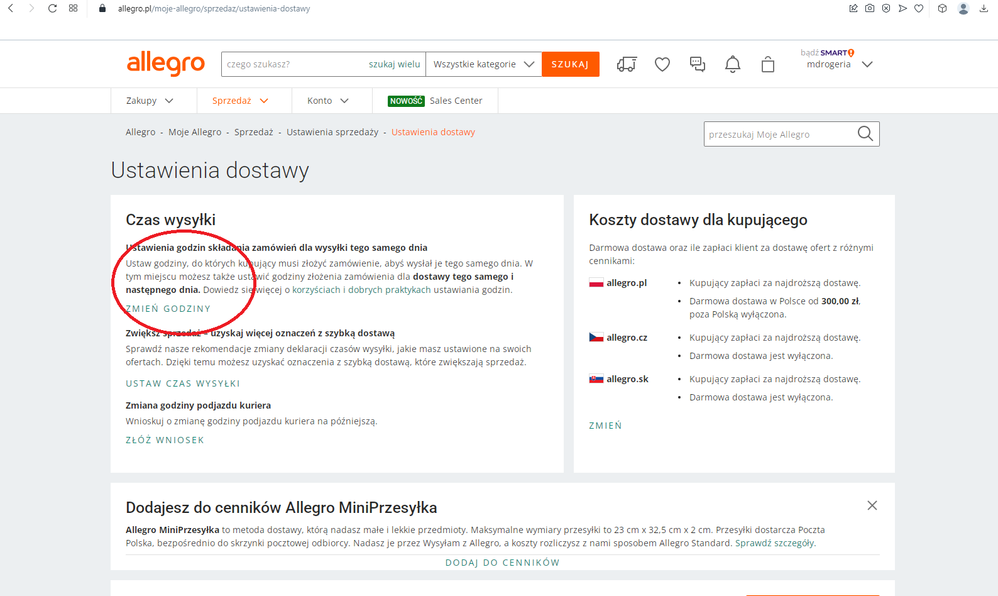
Task: Bookmark the page with the browser heart icon
Action: [x=918, y=8]
